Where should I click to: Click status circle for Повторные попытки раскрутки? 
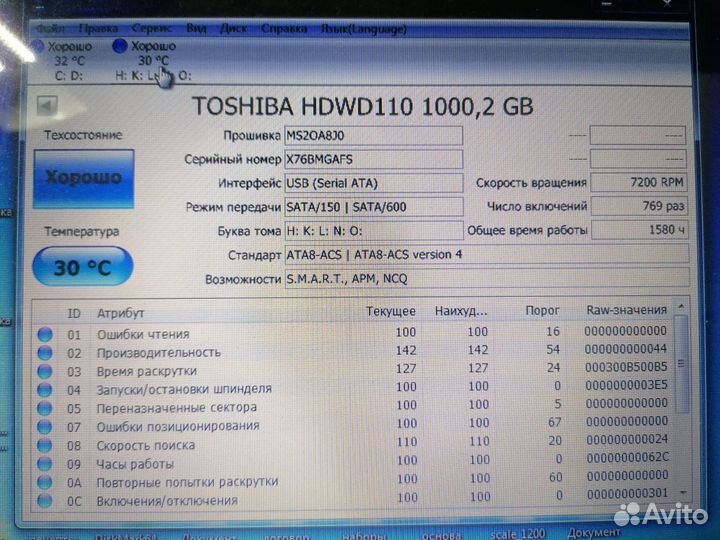[x=45, y=482]
